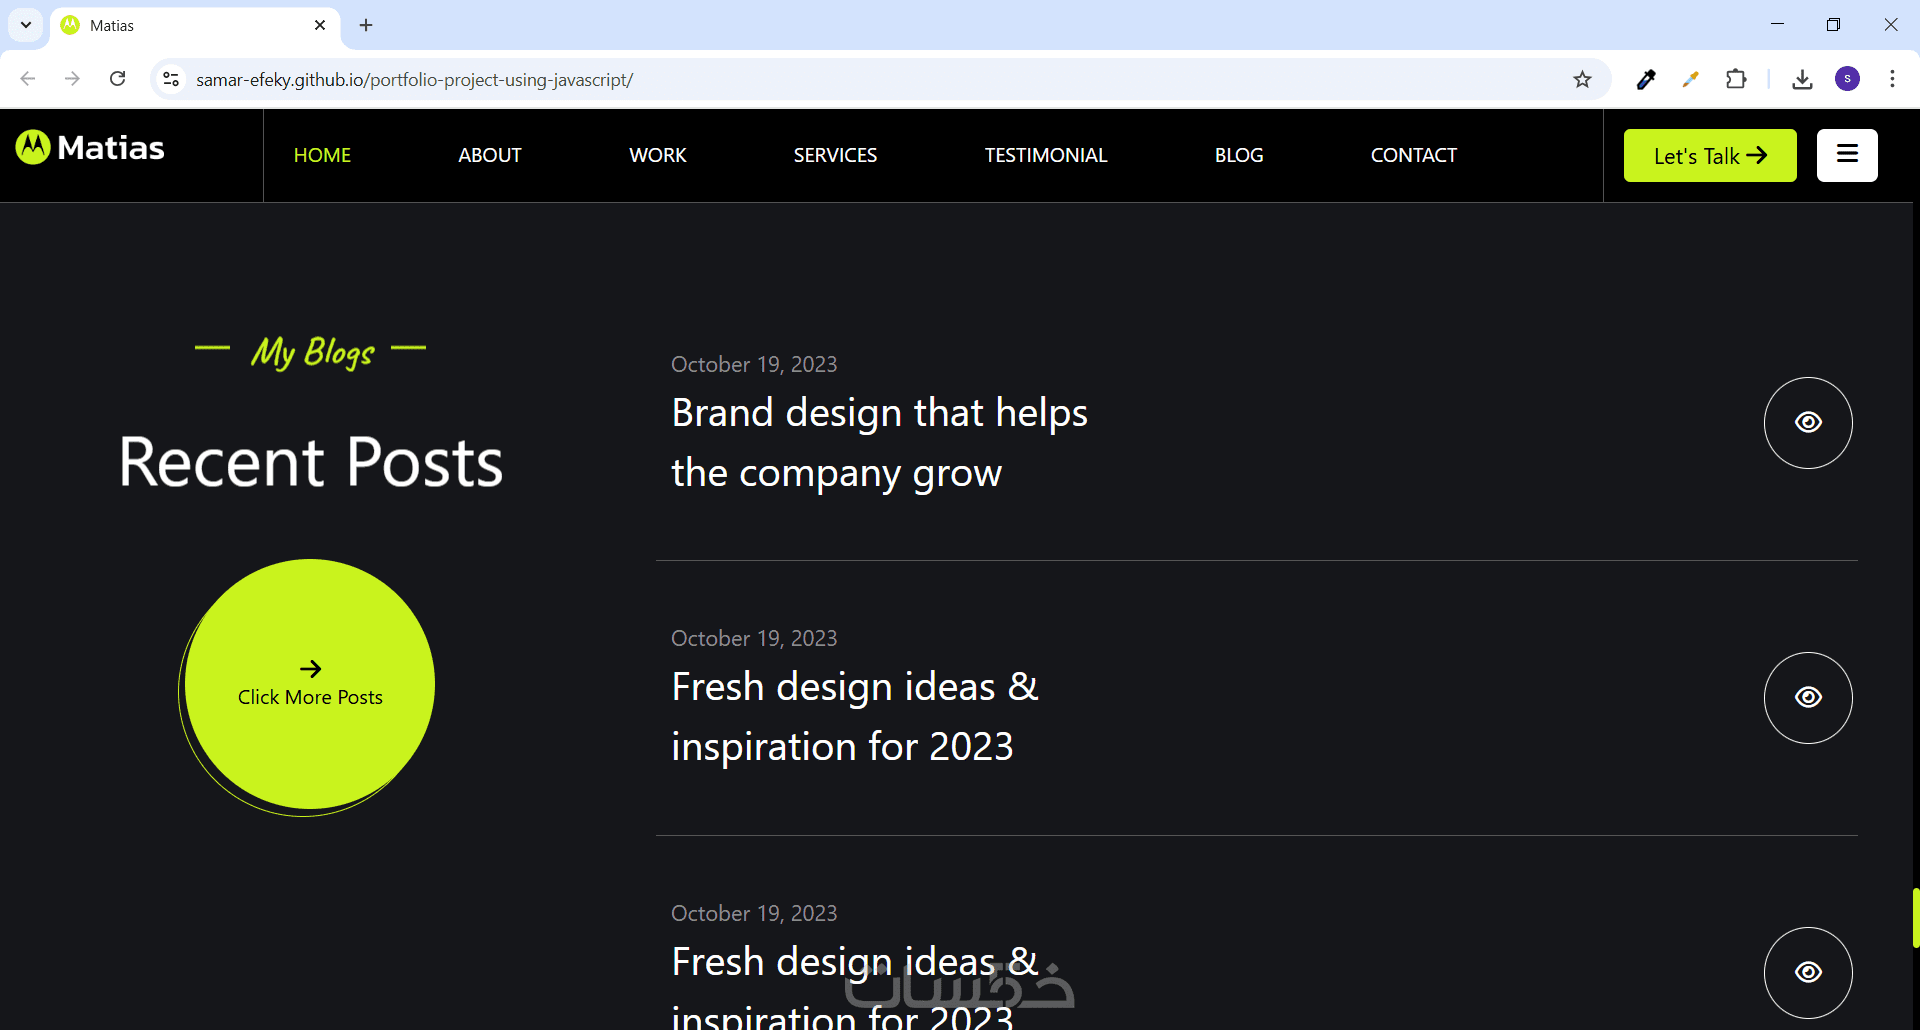
Task: Open the user profile avatar menu
Action: 1847,80
